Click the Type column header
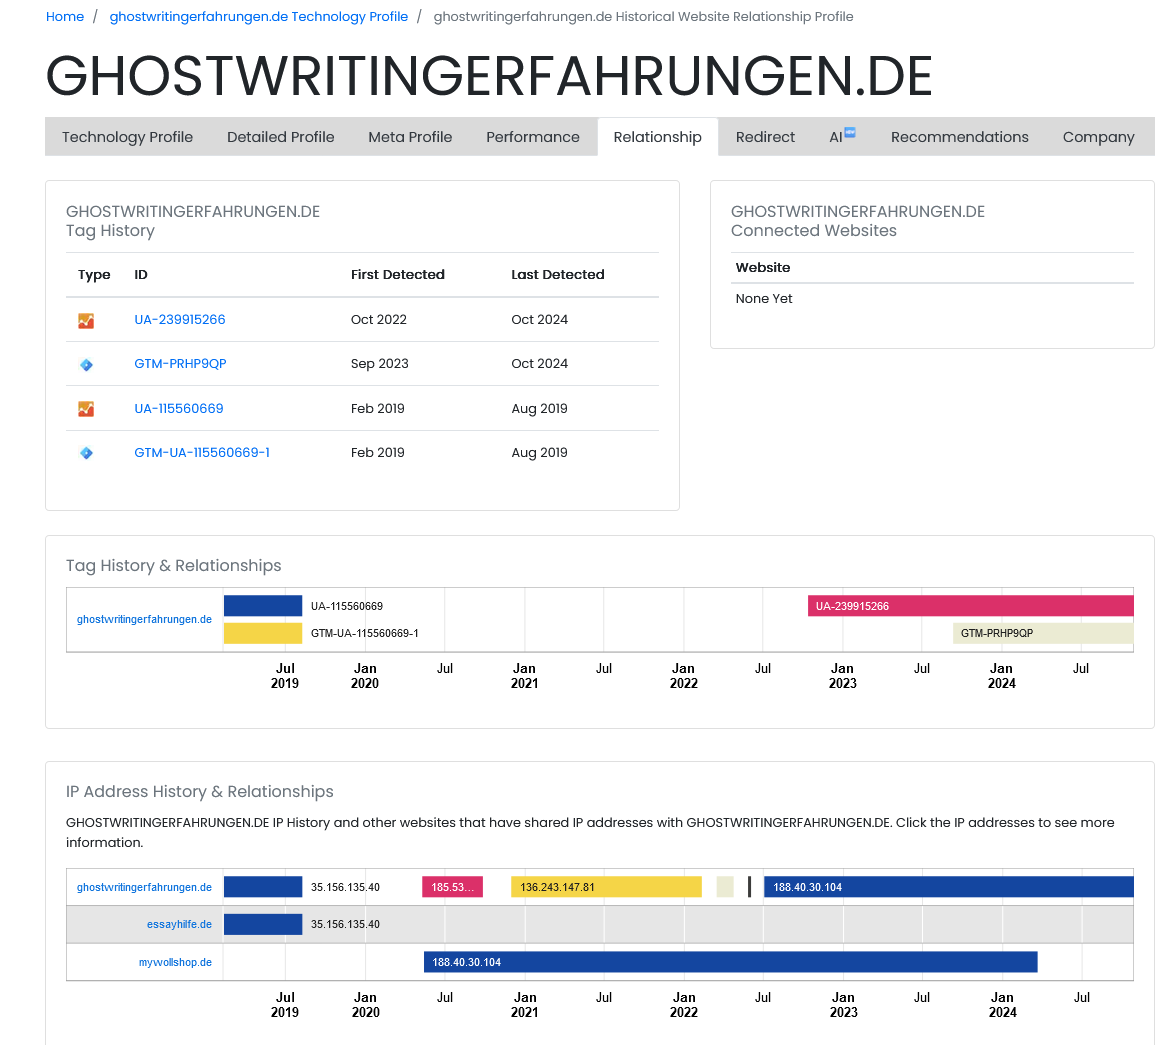Image resolution: width=1166 pixels, height=1045 pixels. tap(94, 274)
